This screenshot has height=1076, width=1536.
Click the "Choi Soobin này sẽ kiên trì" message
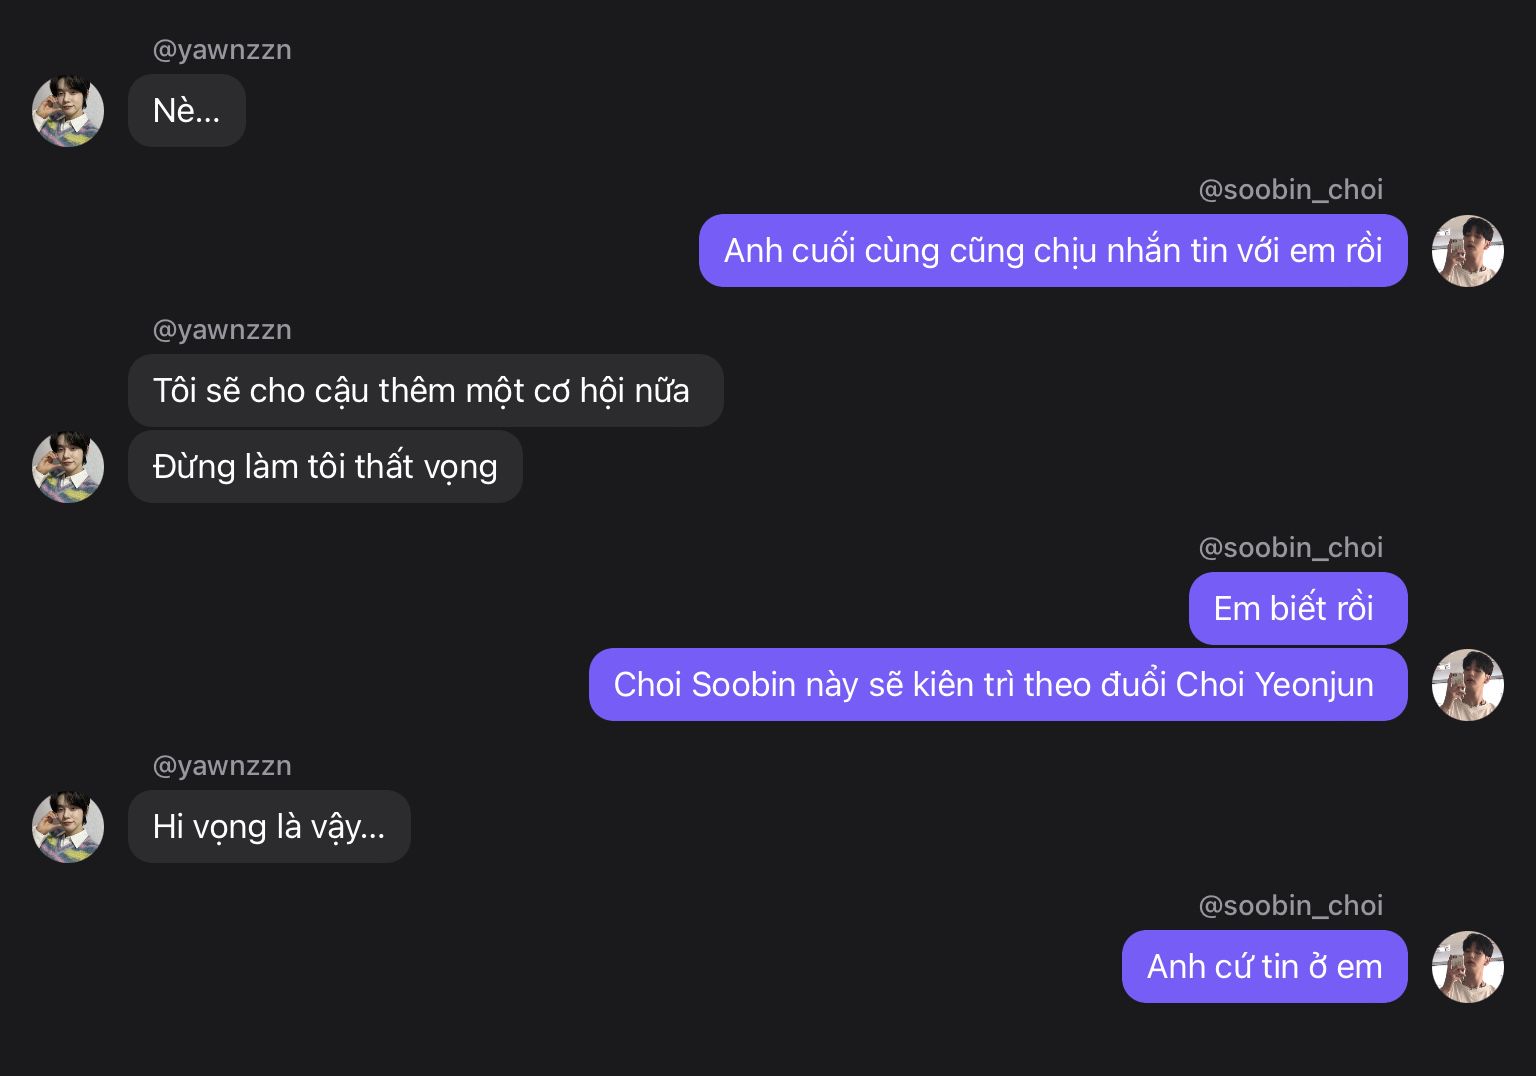(997, 685)
